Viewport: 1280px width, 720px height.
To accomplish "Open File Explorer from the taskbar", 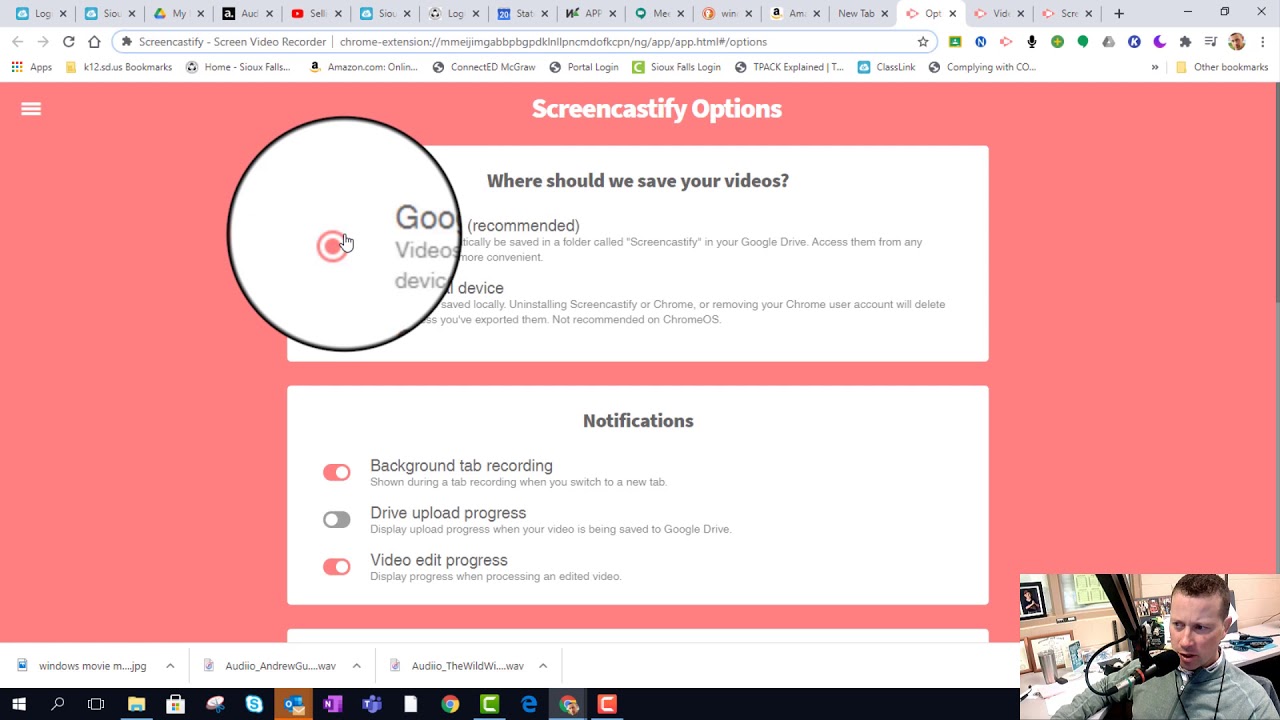I will coord(136,705).
